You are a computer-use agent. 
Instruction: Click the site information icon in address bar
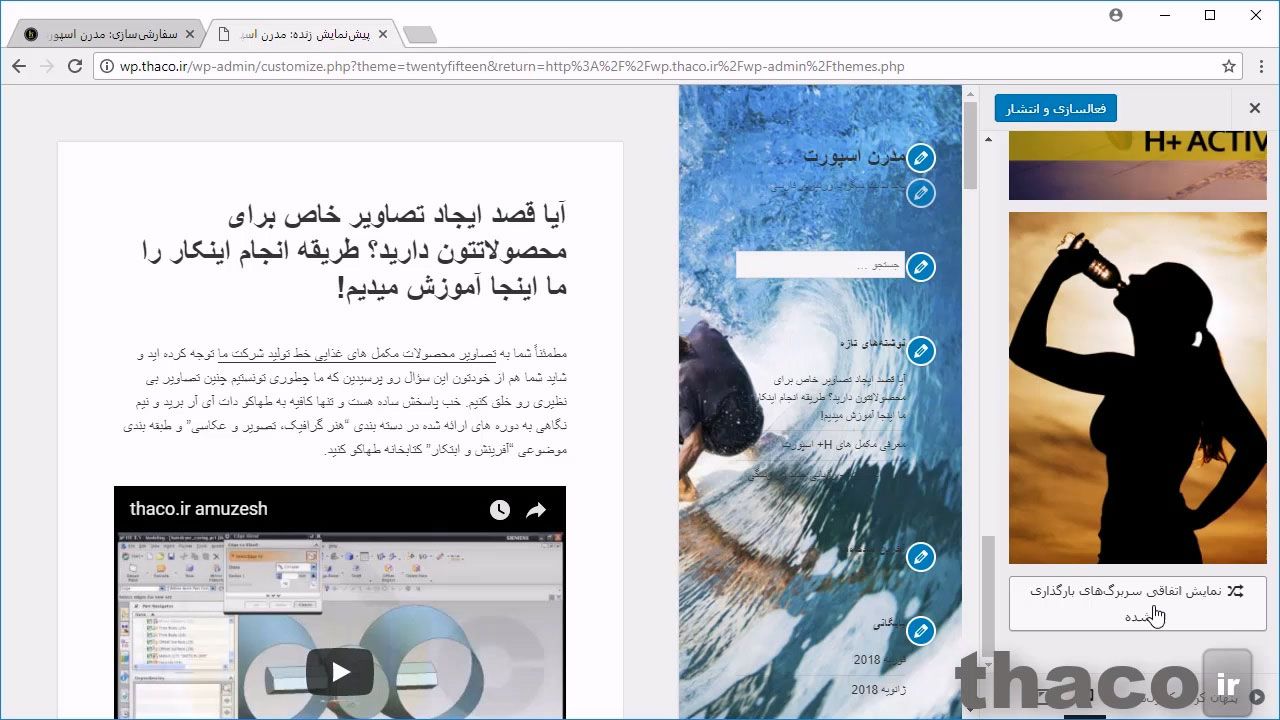tap(107, 66)
